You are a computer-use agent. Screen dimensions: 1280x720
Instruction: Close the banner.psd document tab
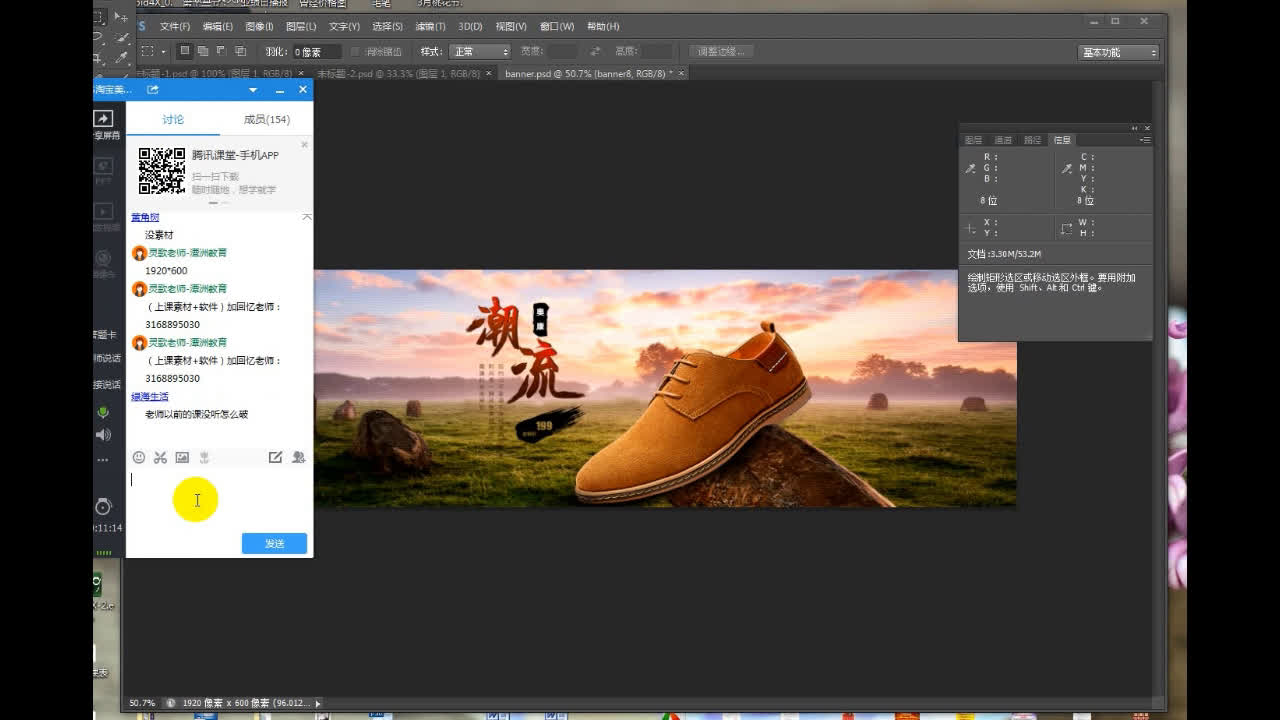[683, 73]
